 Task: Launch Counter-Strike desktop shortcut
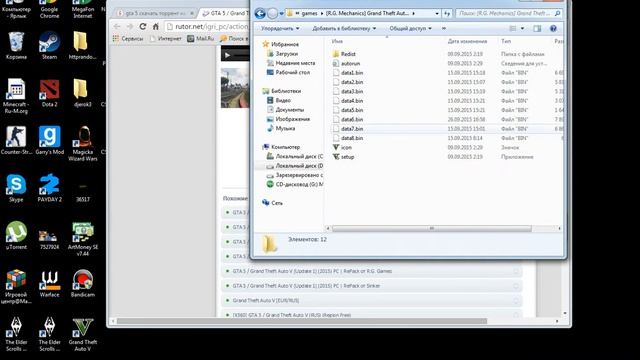16,140
